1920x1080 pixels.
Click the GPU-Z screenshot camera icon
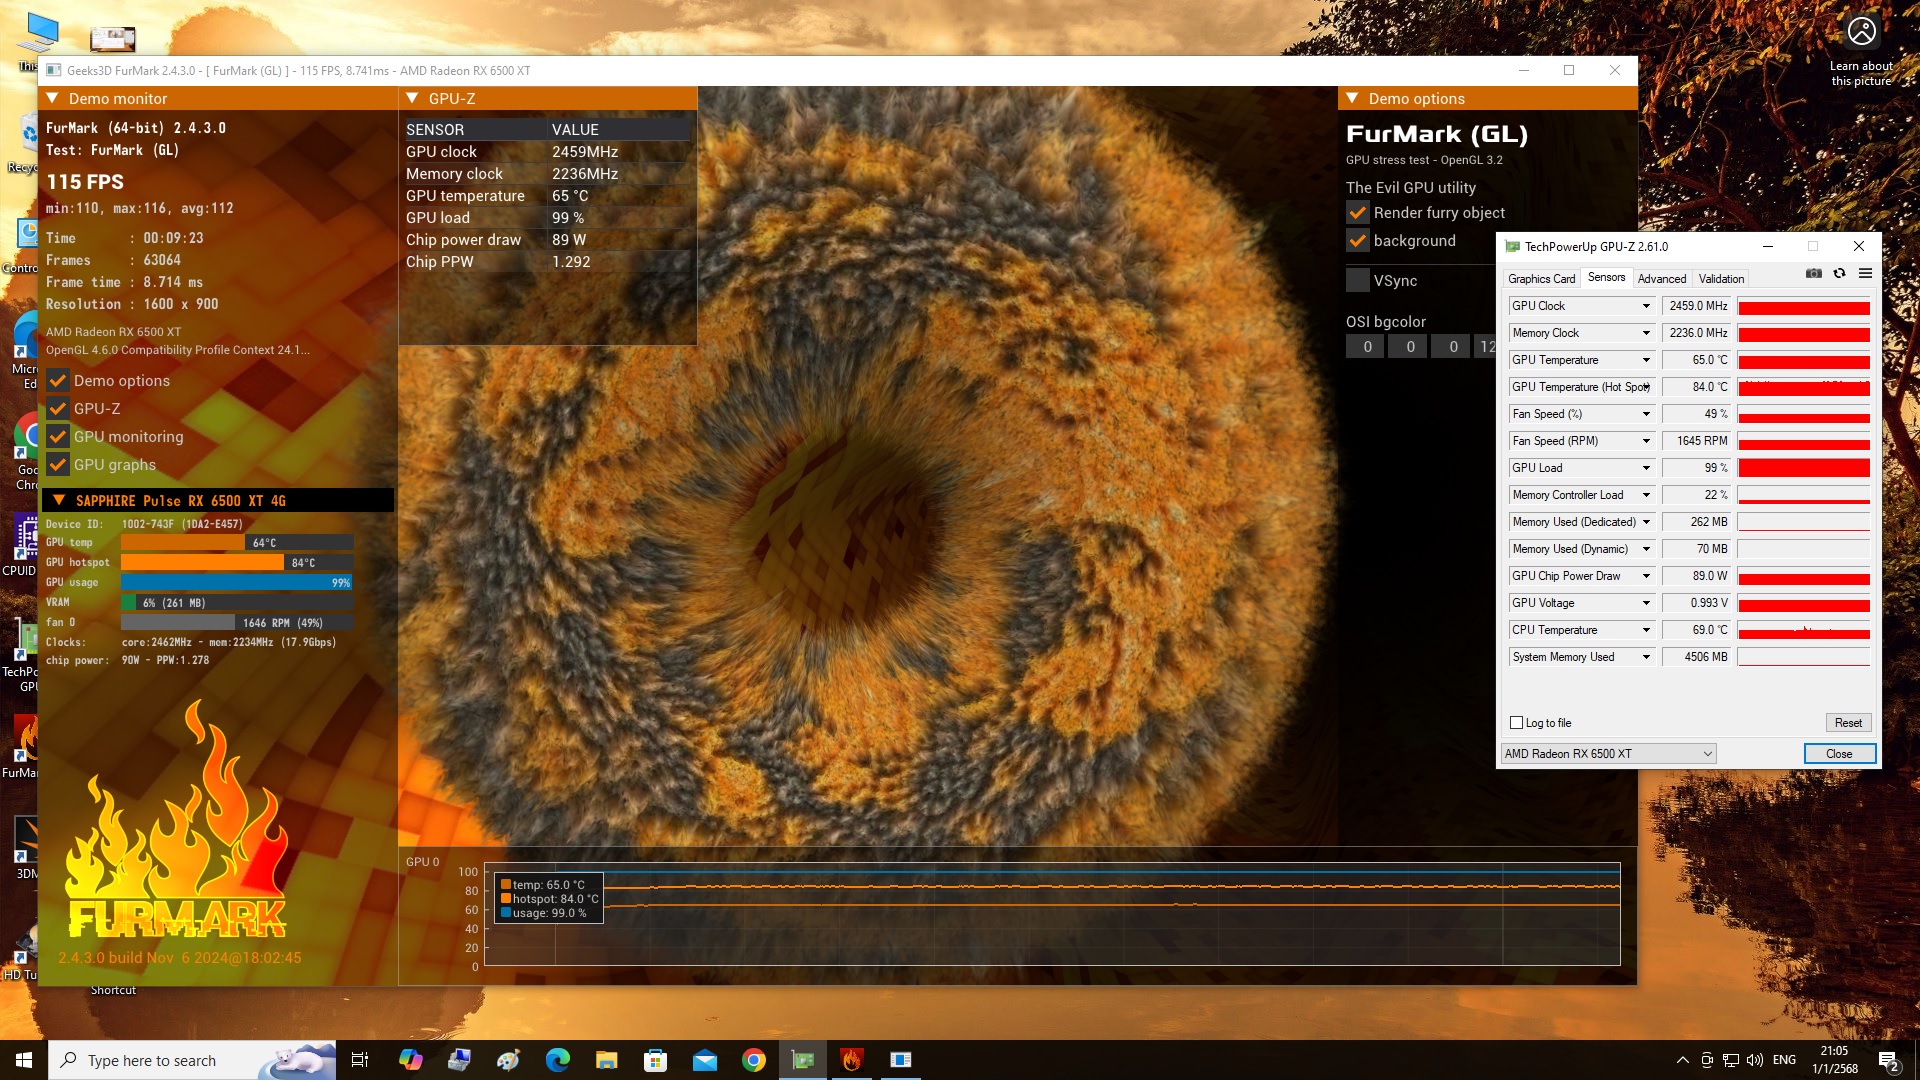pos(1813,274)
